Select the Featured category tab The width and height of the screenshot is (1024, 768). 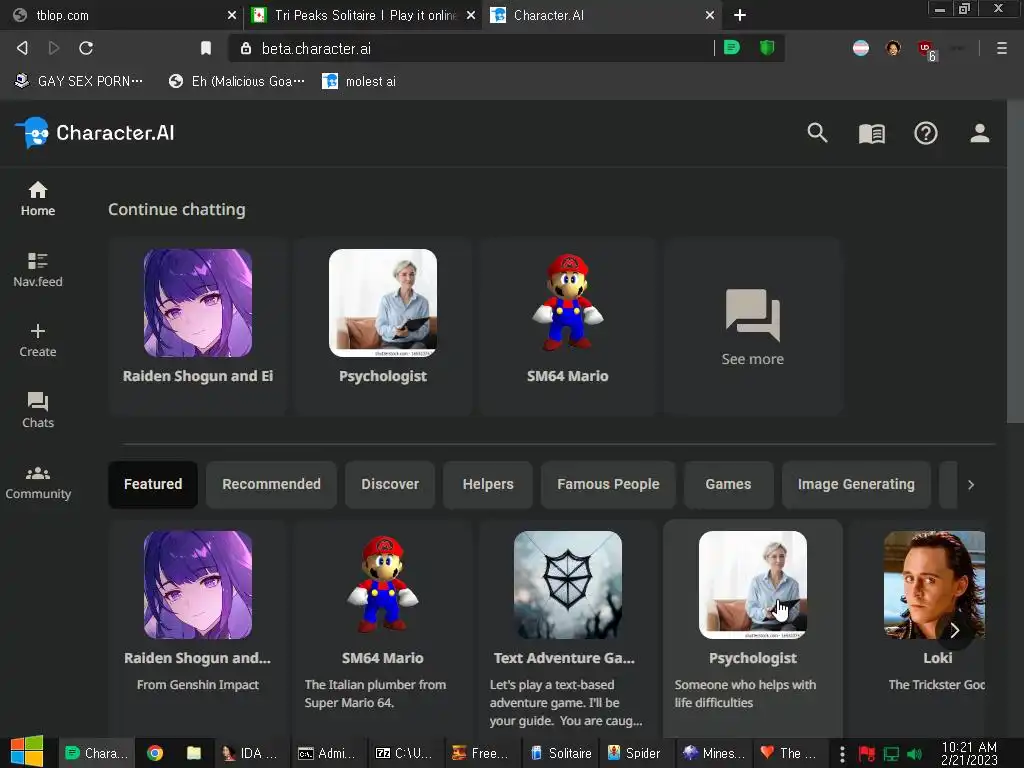[153, 484]
